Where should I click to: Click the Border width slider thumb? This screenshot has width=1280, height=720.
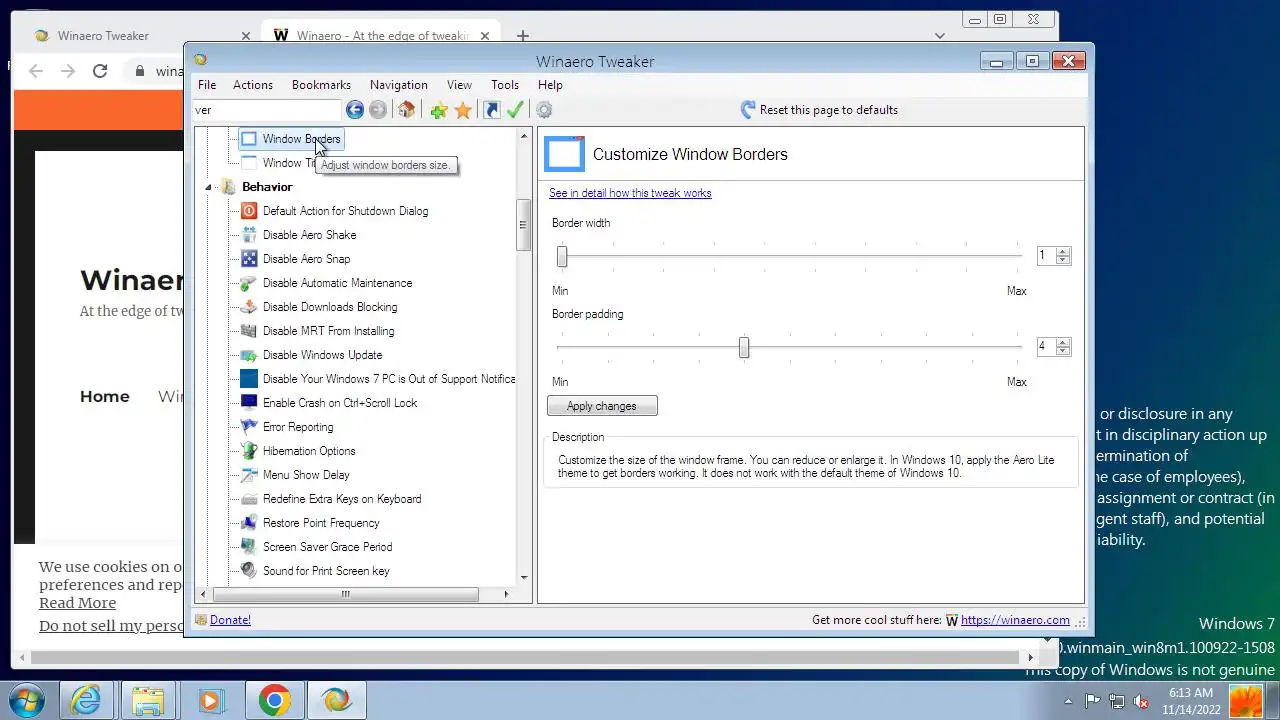click(562, 256)
